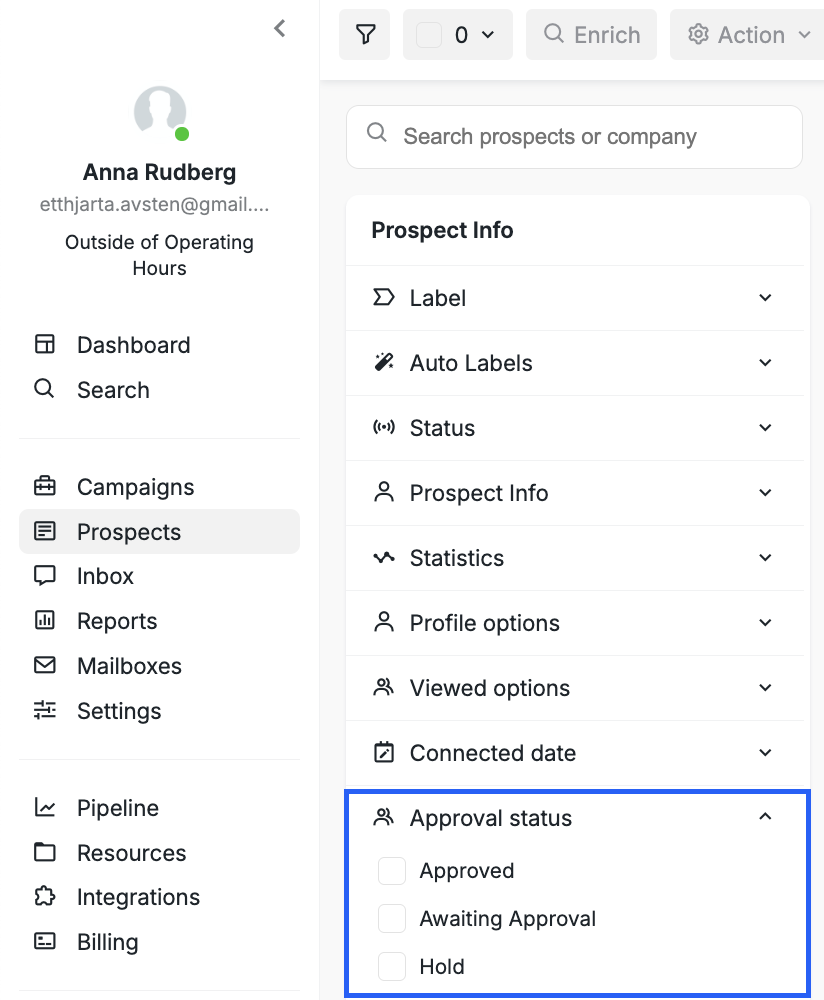Viewport: 824px width, 1000px height.
Task: Click the funnel filter icon
Action: (365, 34)
